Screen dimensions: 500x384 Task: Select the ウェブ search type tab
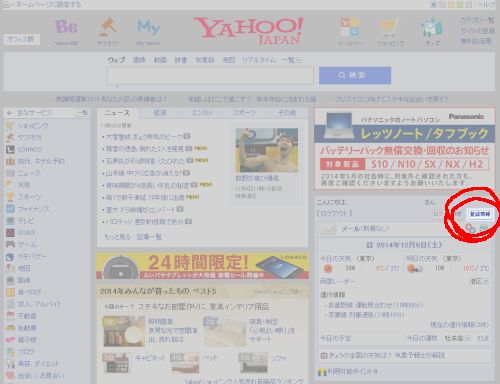click(x=116, y=60)
